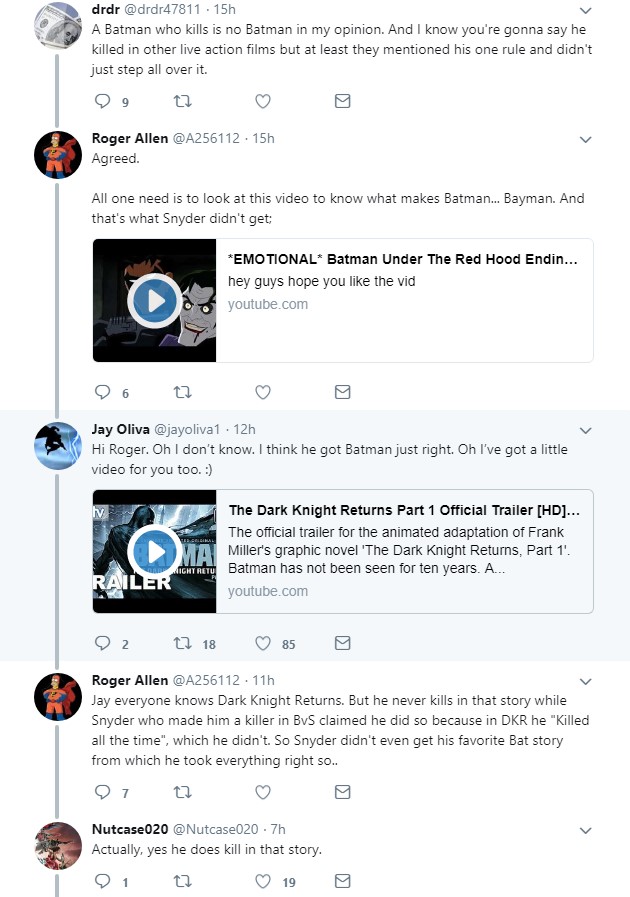Play Batman Under The Red Hood video

(154, 300)
